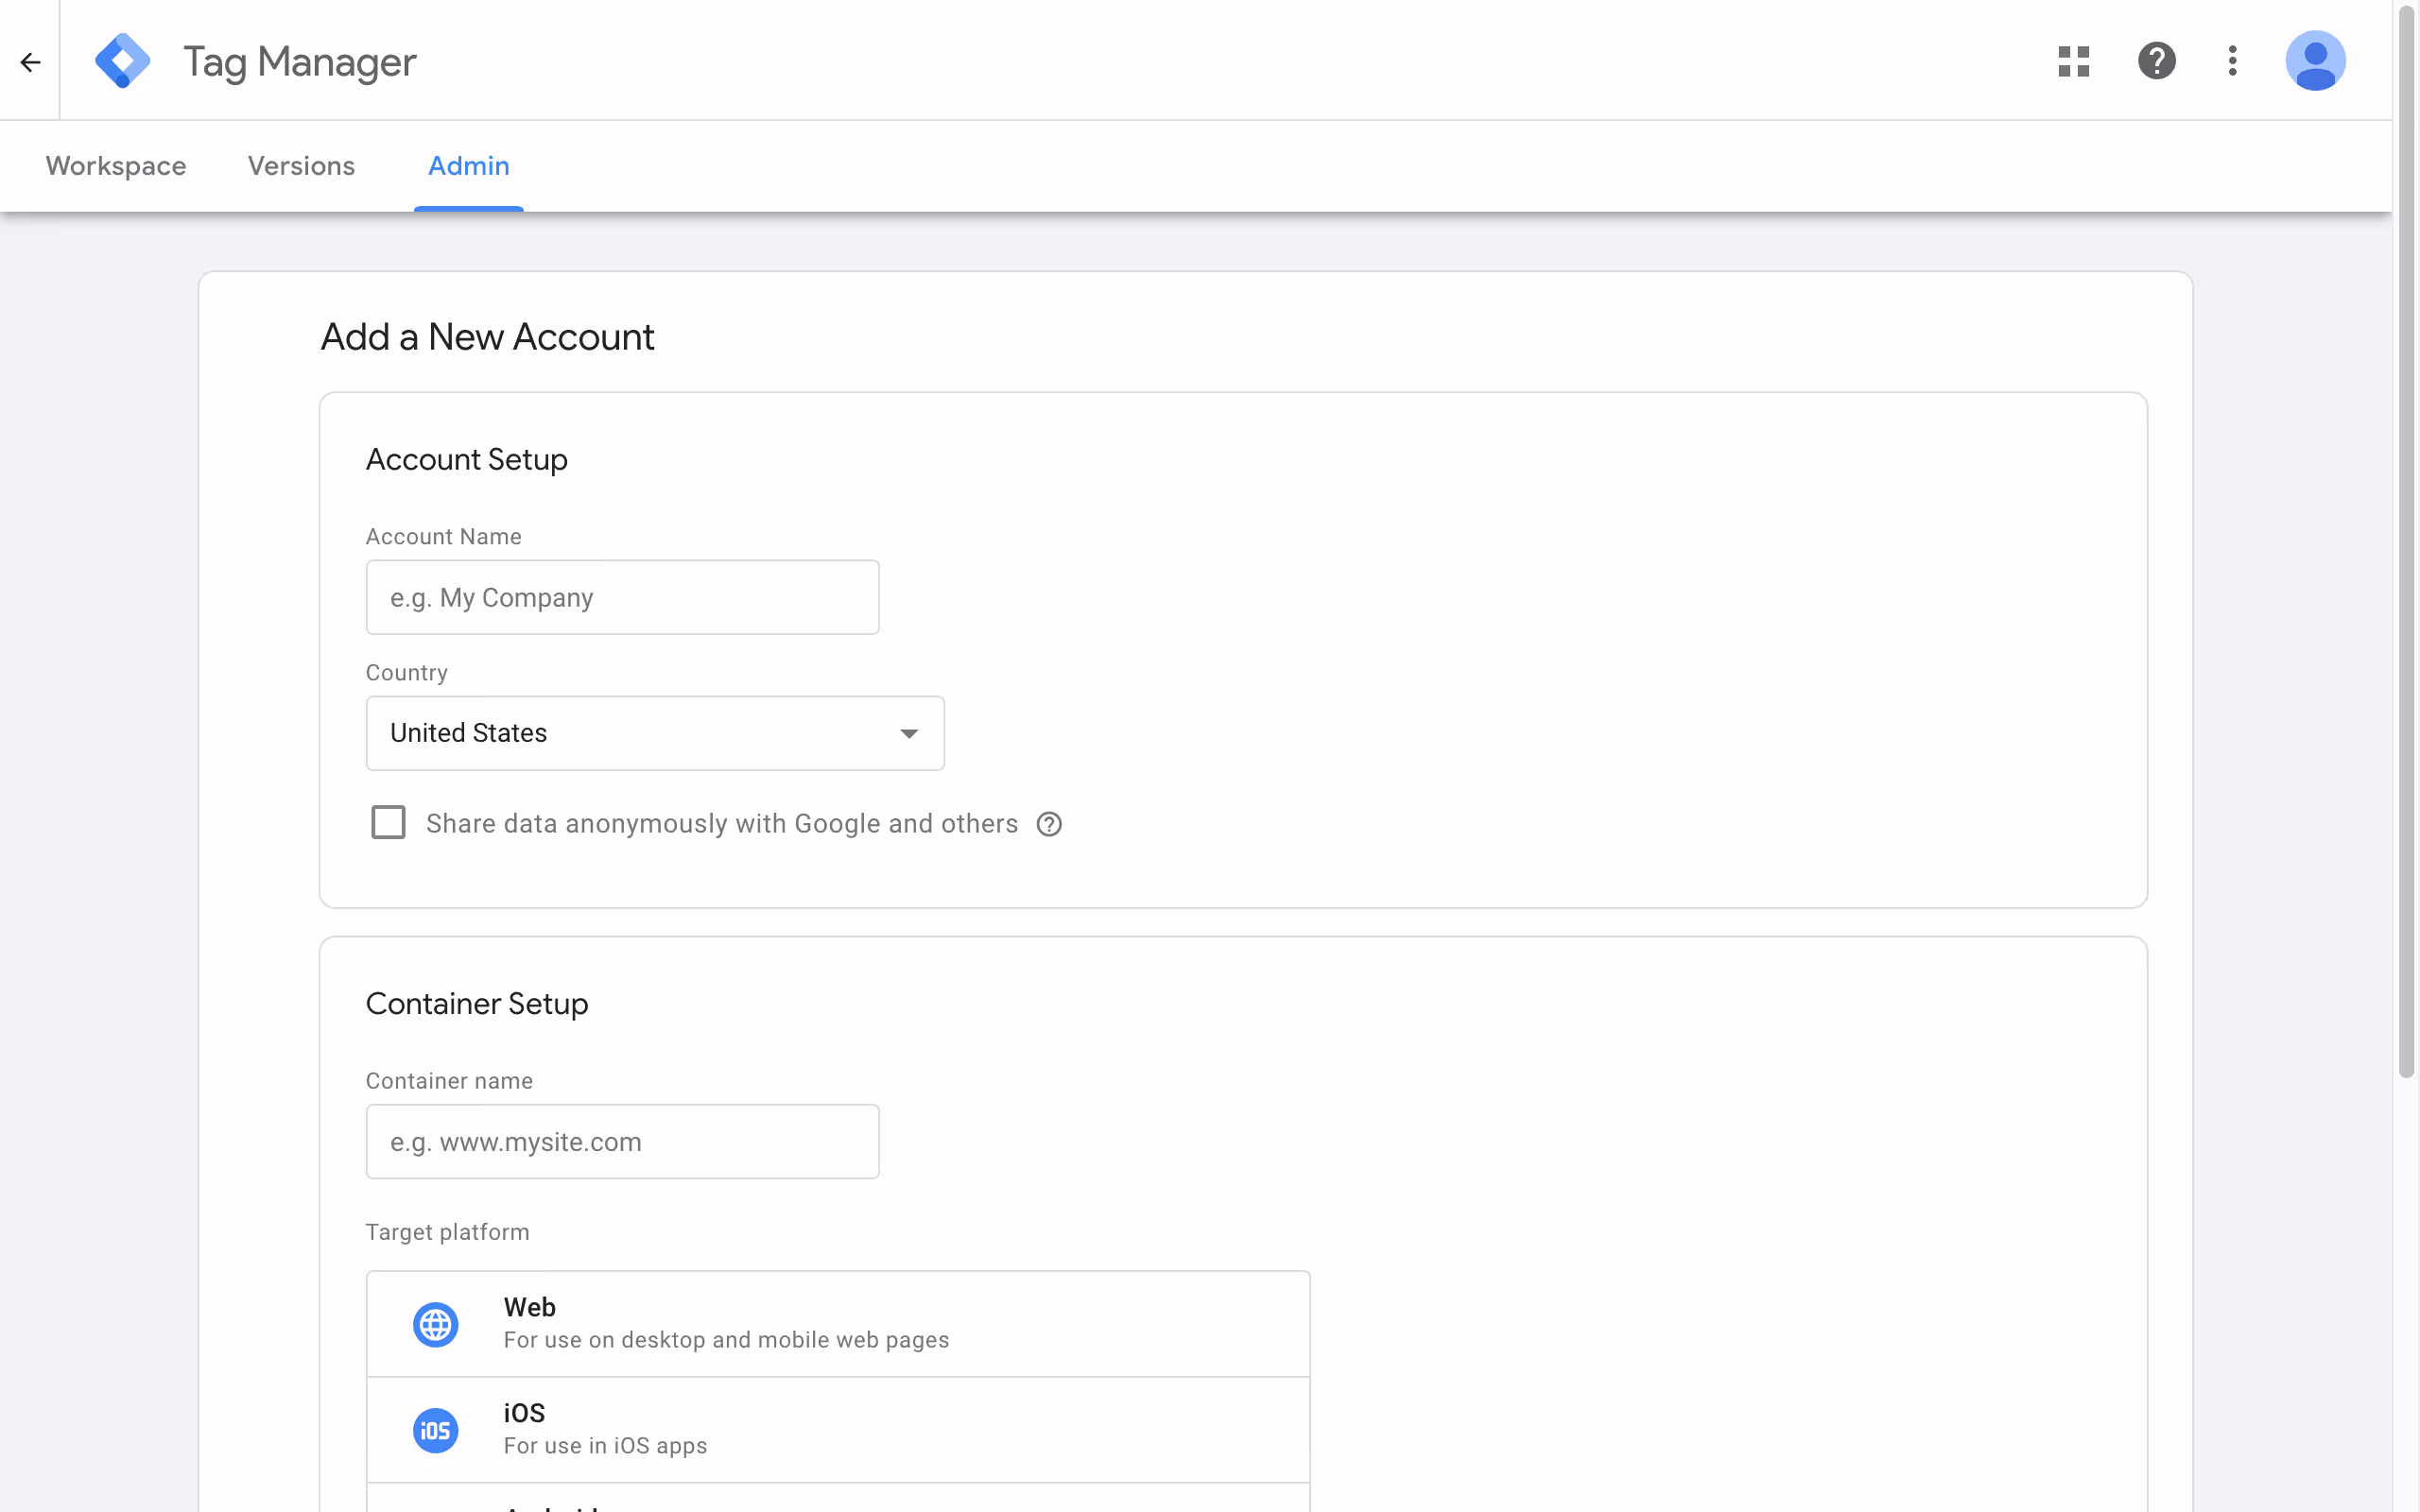The height and width of the screenshot is (1512, 2420).
Task: Click the Tag Manager title text
Action: pos(299,62)
